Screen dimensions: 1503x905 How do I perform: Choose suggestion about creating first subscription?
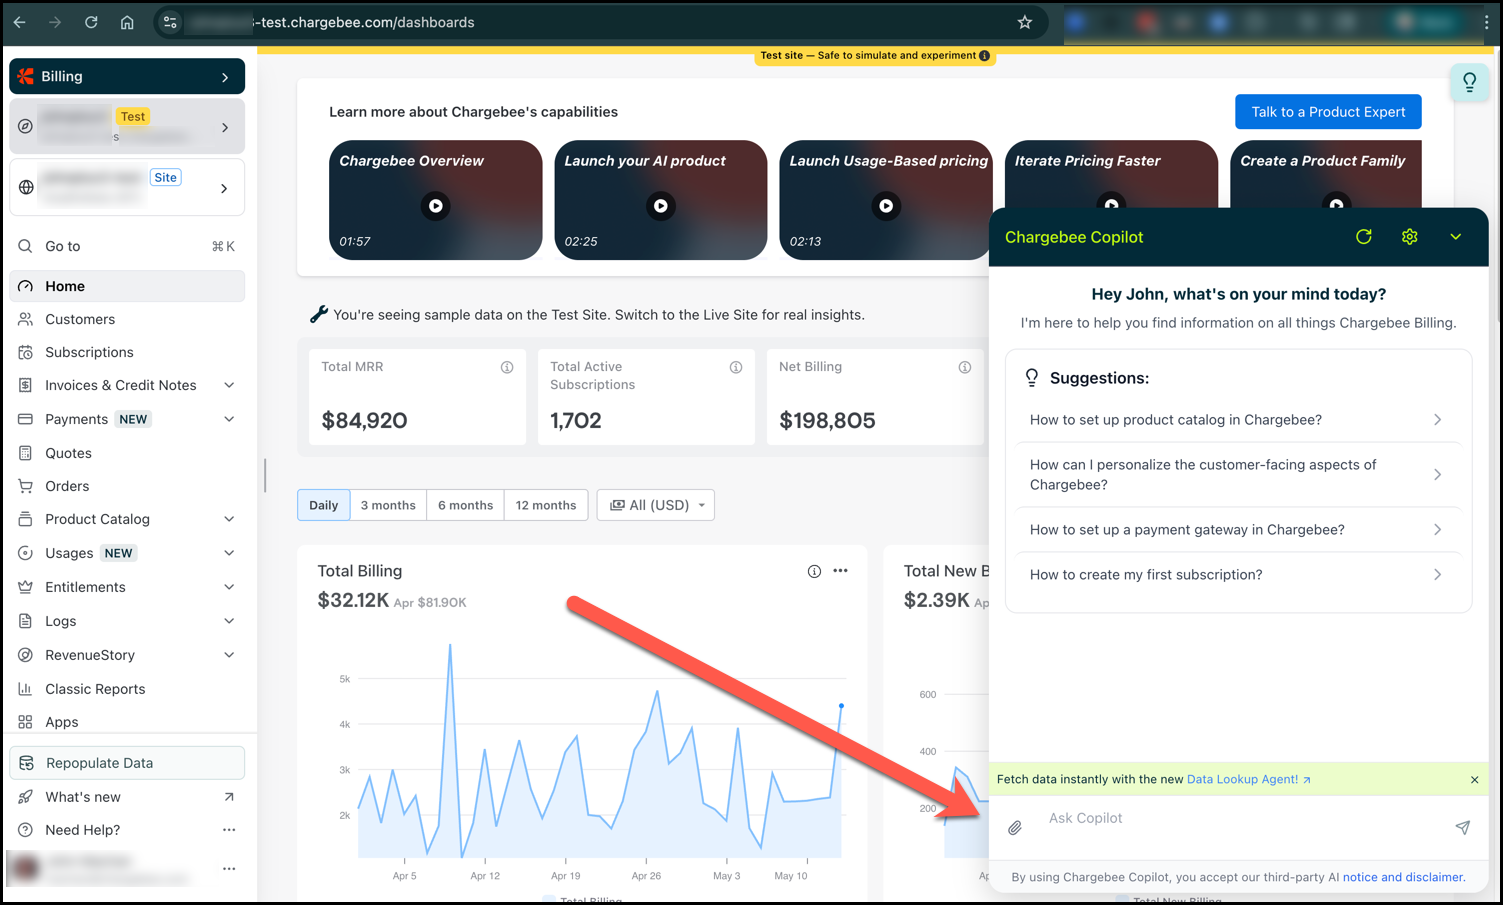click(x=1238, y=575)
